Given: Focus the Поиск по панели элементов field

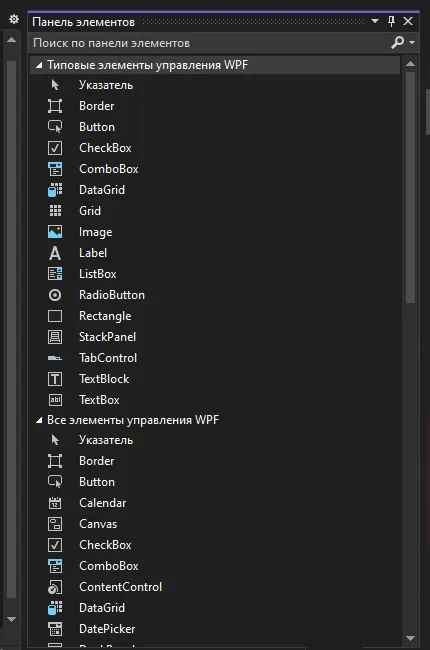Looking at the screenshot, I should pyautogui.click(x=209, y=43).
